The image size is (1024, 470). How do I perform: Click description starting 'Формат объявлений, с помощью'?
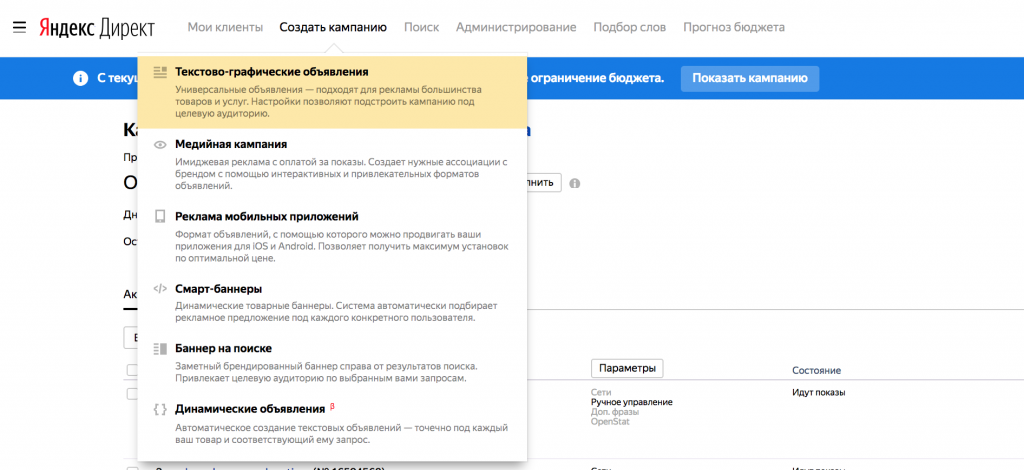click(x=342, y=245)
